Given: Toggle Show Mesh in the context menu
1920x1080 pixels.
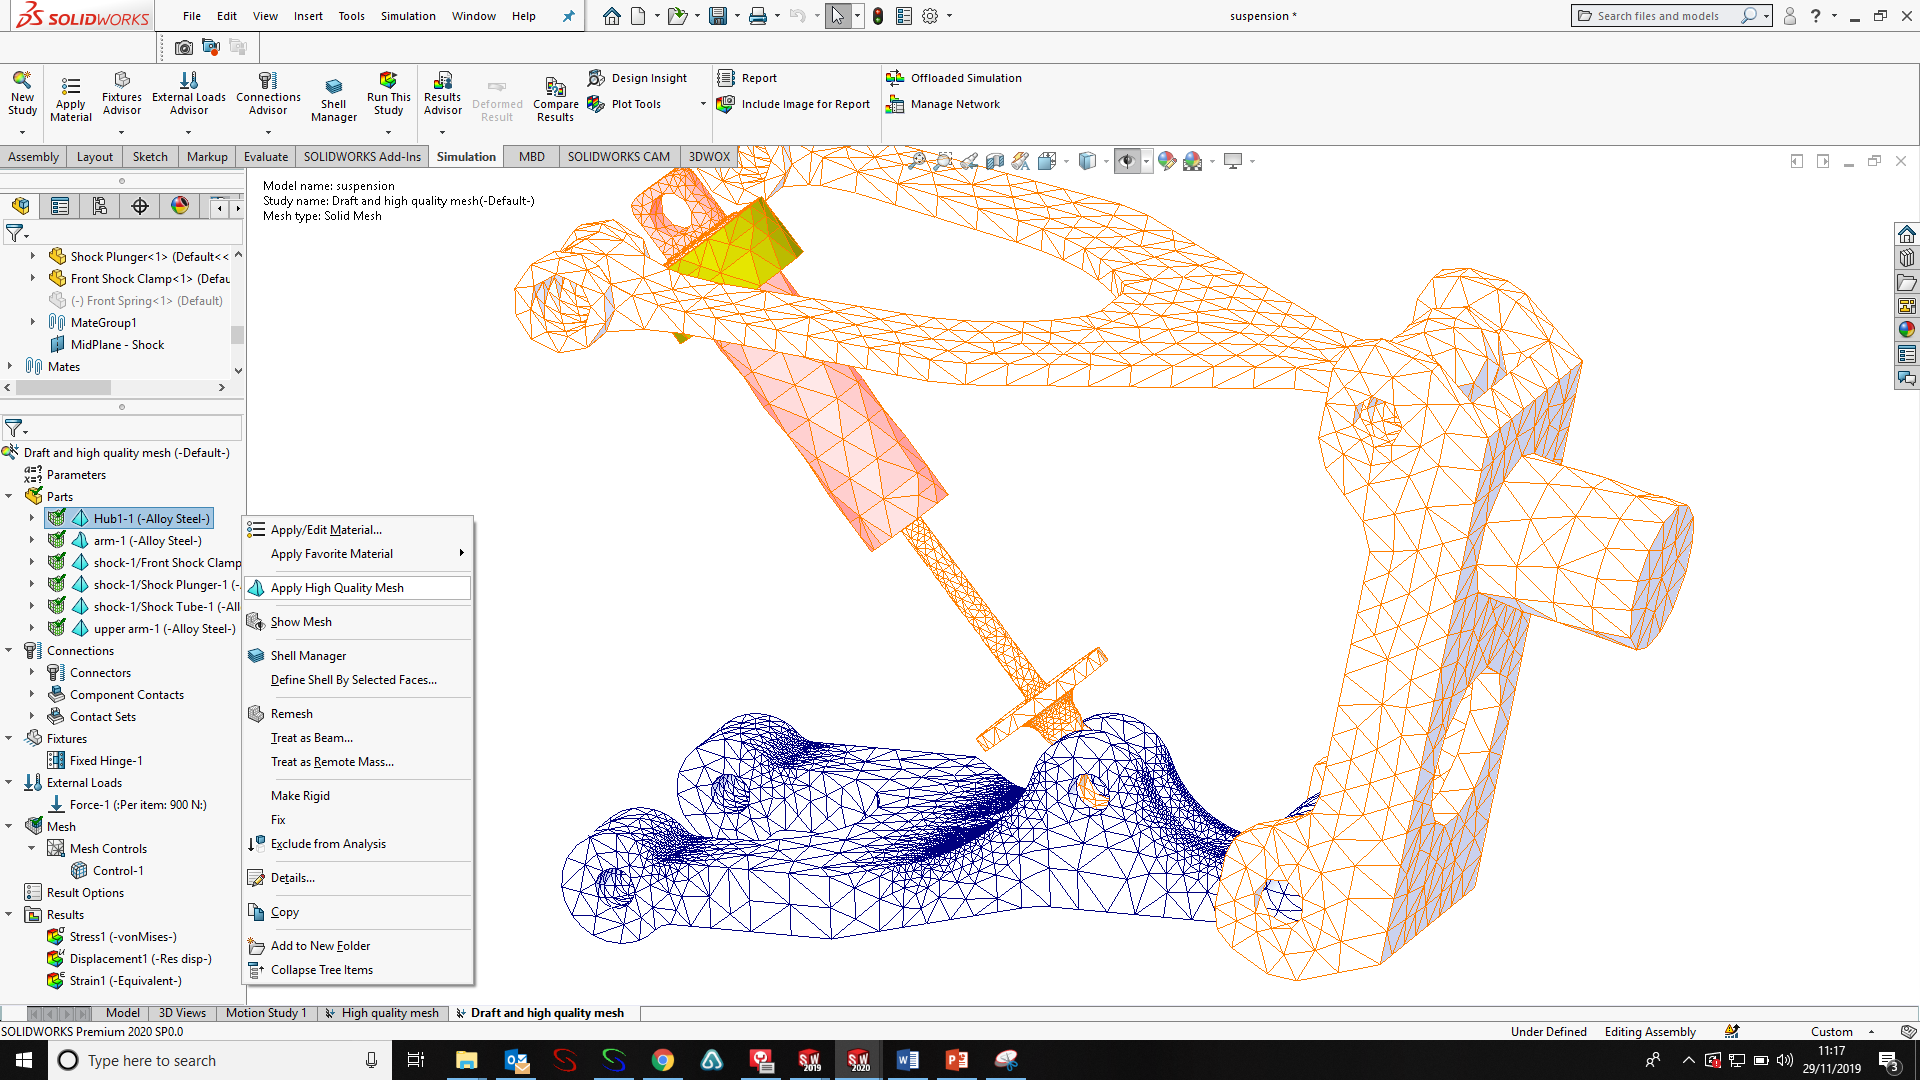Looking at the screenshot, I should coord(301,622).
